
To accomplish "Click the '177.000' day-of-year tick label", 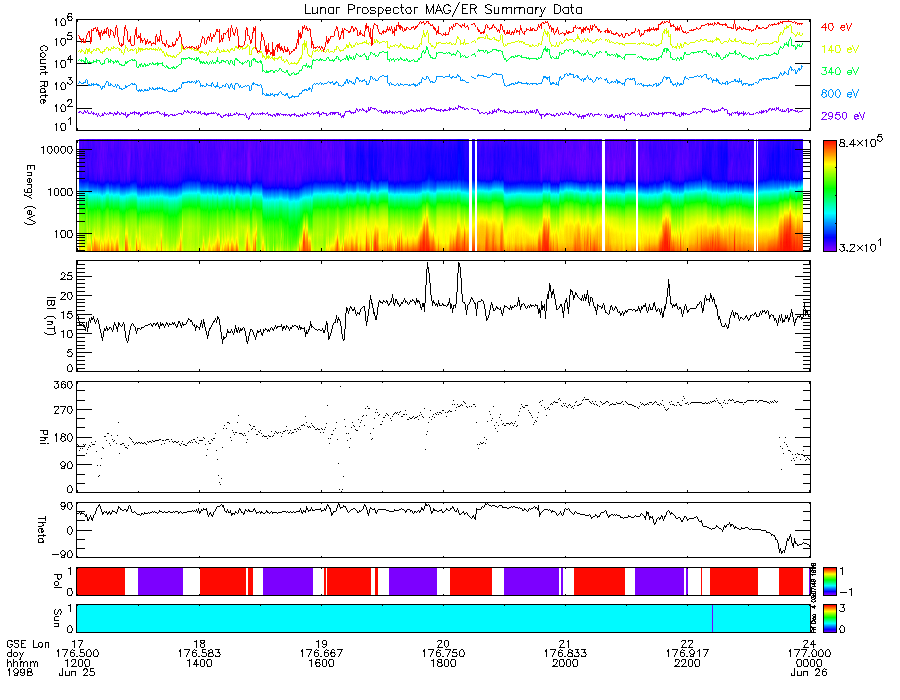I will (809, 654).
